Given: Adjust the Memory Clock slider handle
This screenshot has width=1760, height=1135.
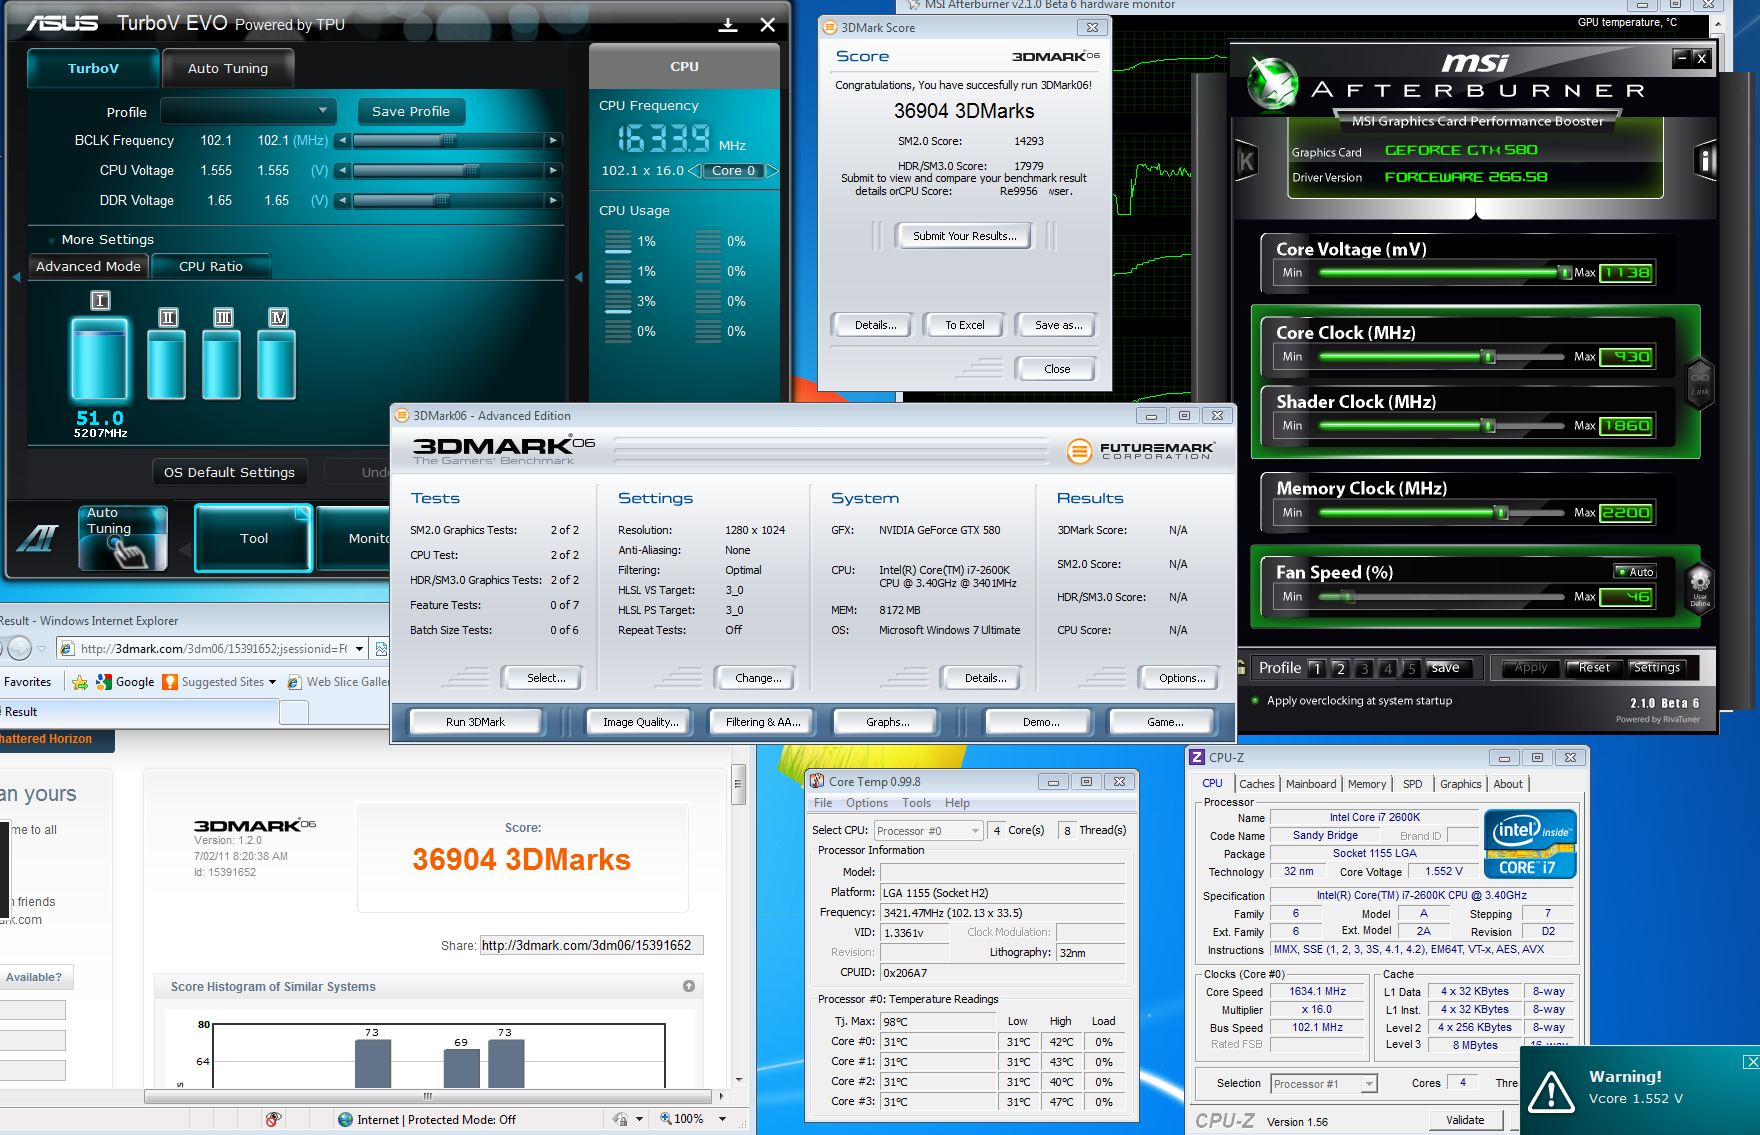Looking at the screenshot, I should [x=1500, y=513].
